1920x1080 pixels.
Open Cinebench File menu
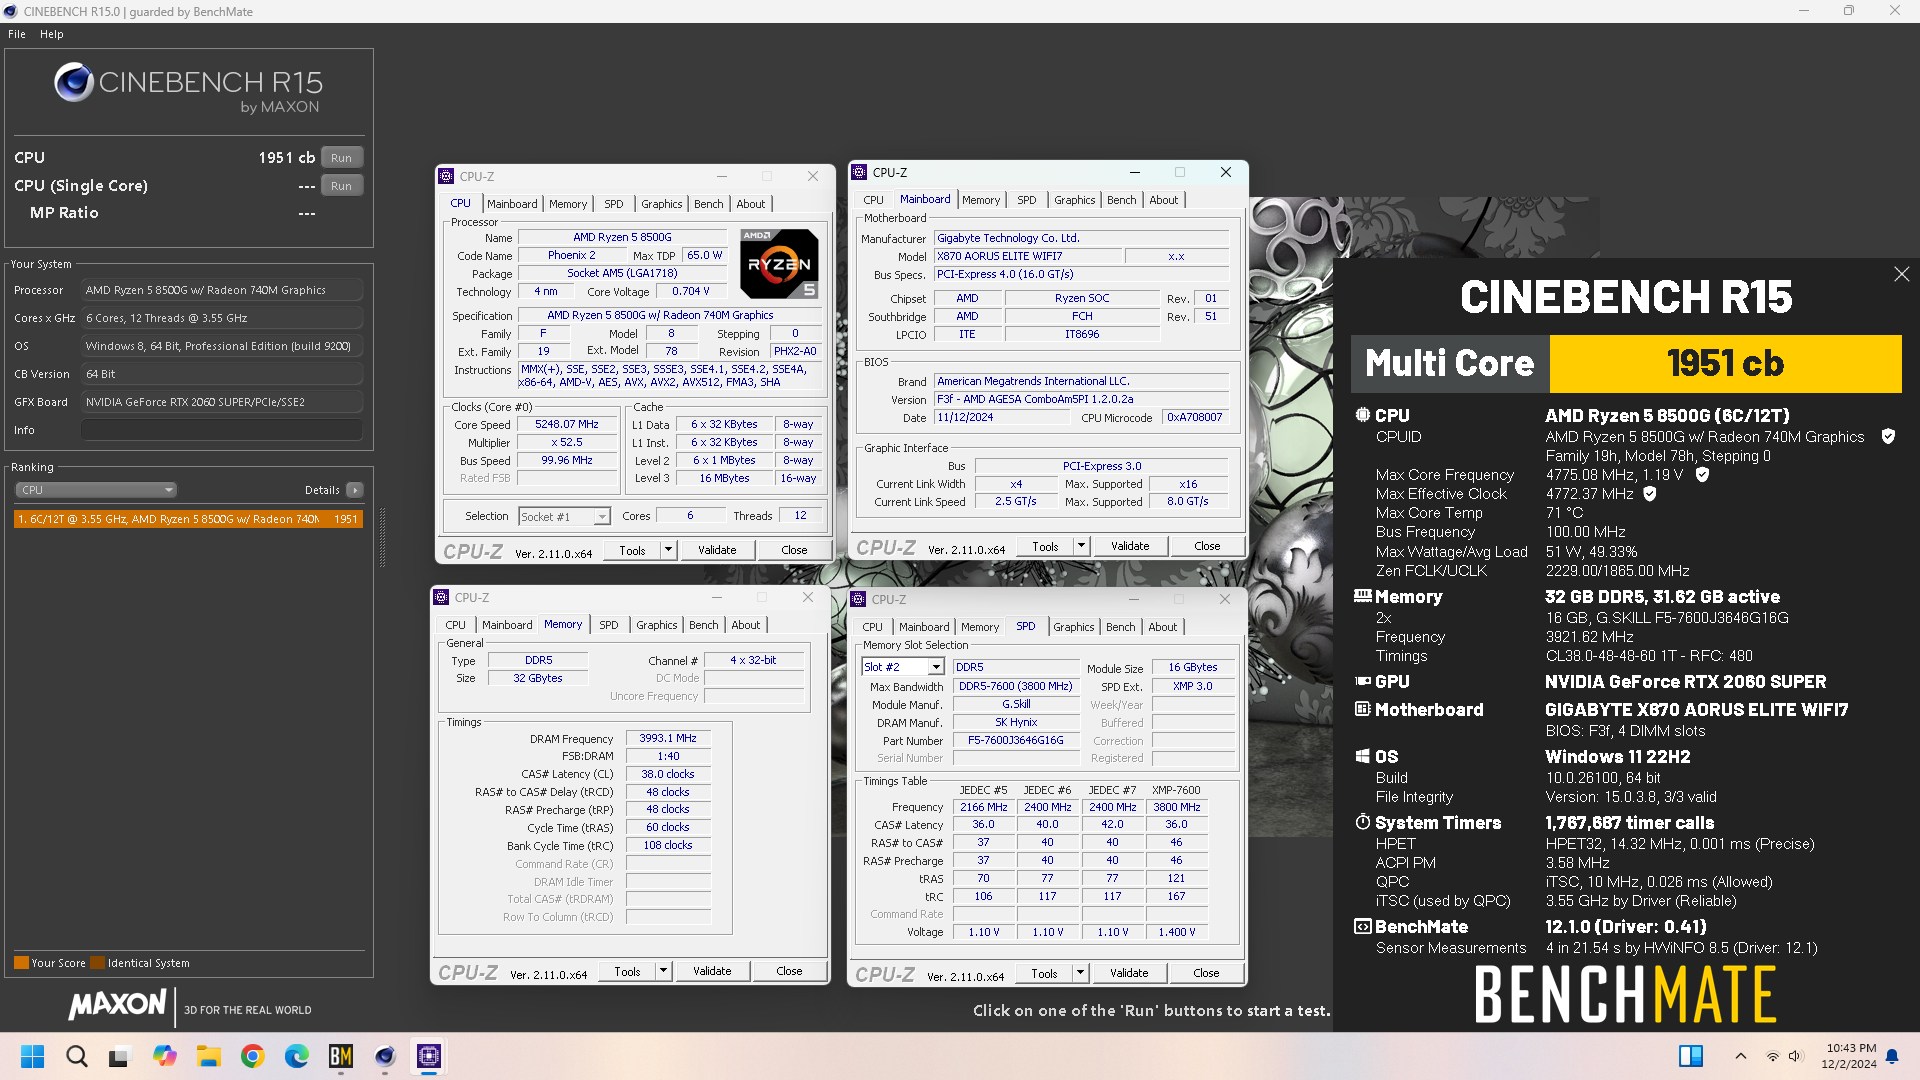17,34
